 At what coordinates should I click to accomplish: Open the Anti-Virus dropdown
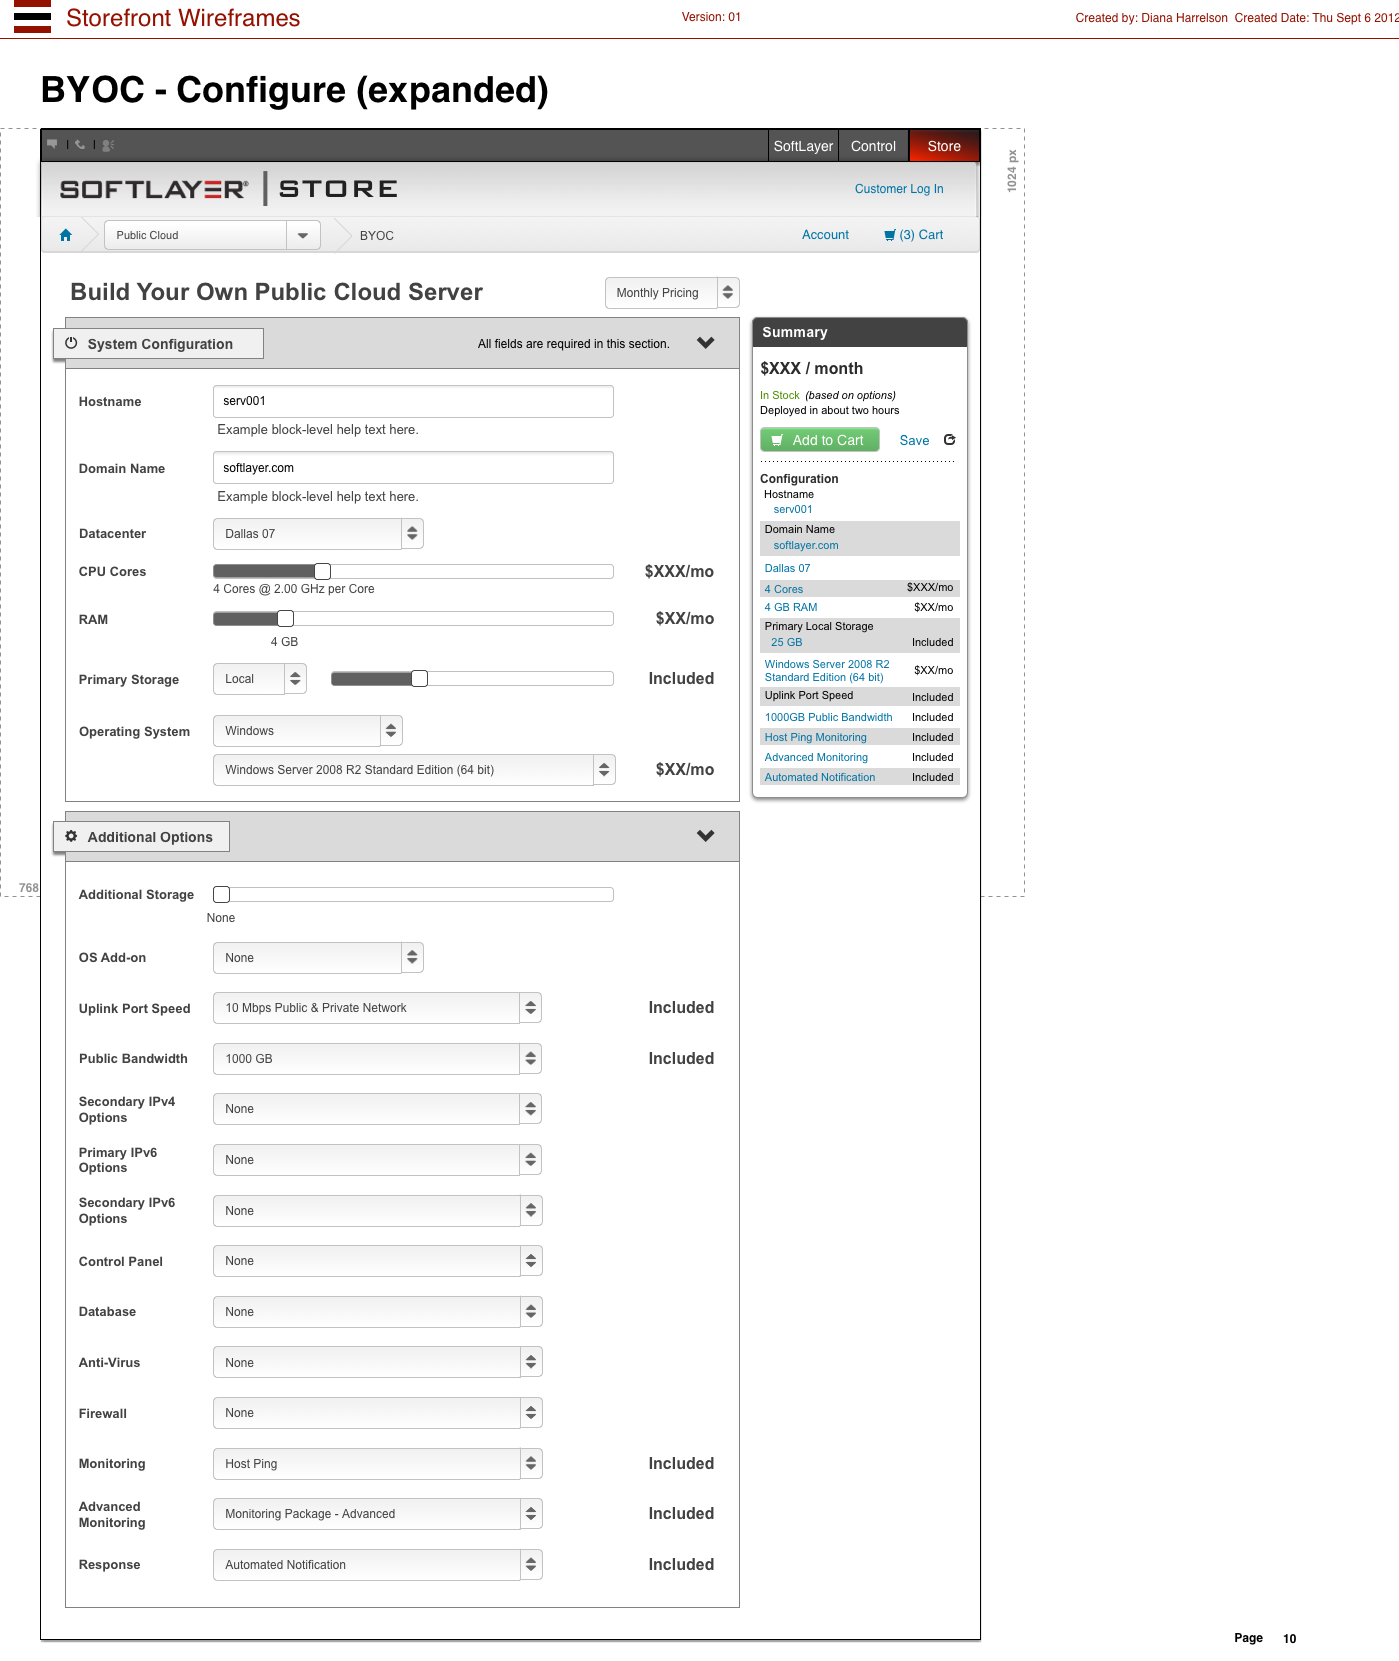[x=377, y=1363]
